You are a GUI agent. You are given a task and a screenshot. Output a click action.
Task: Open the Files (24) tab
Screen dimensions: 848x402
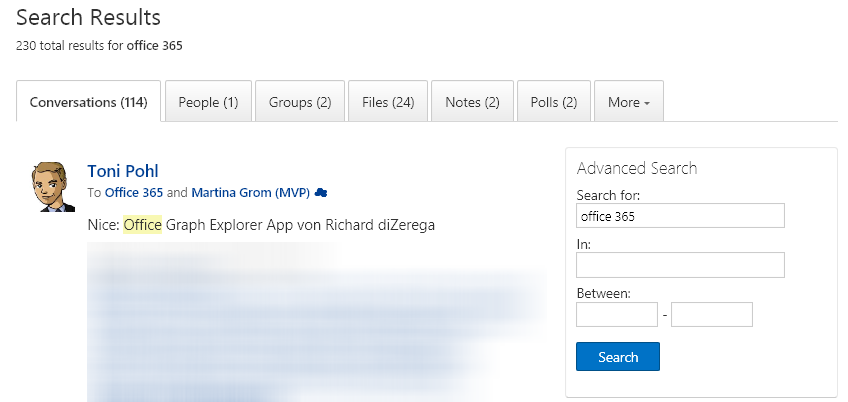click(x=388, y=102)
